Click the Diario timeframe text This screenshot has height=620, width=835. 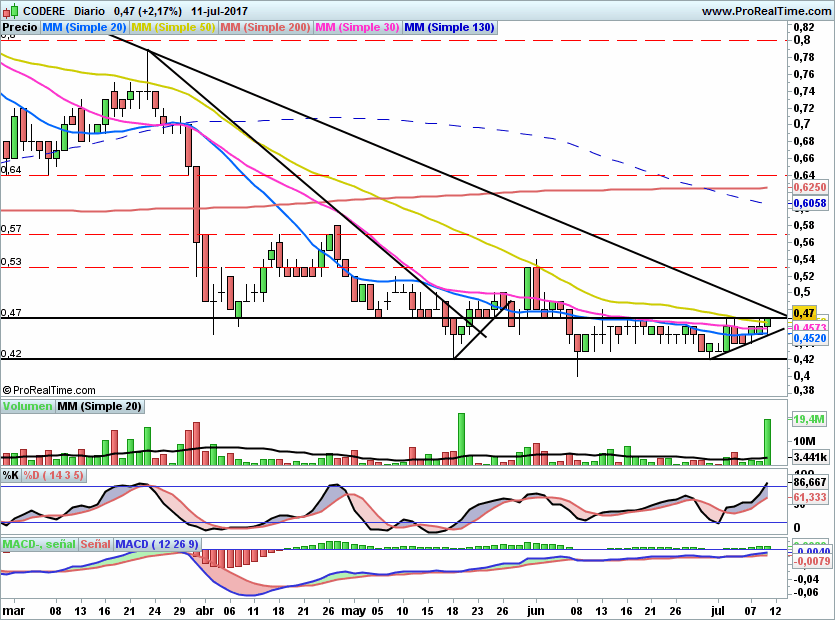(89, 11)
